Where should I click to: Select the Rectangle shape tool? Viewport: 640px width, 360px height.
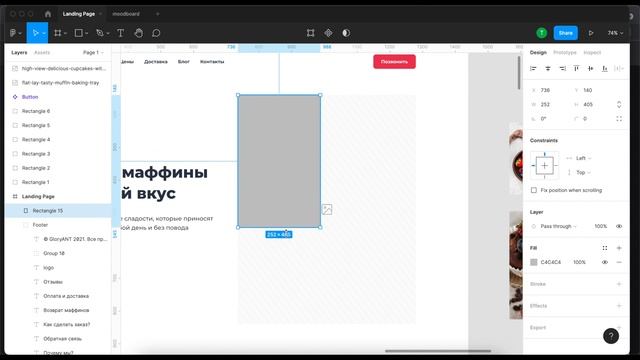click(78, 33)
